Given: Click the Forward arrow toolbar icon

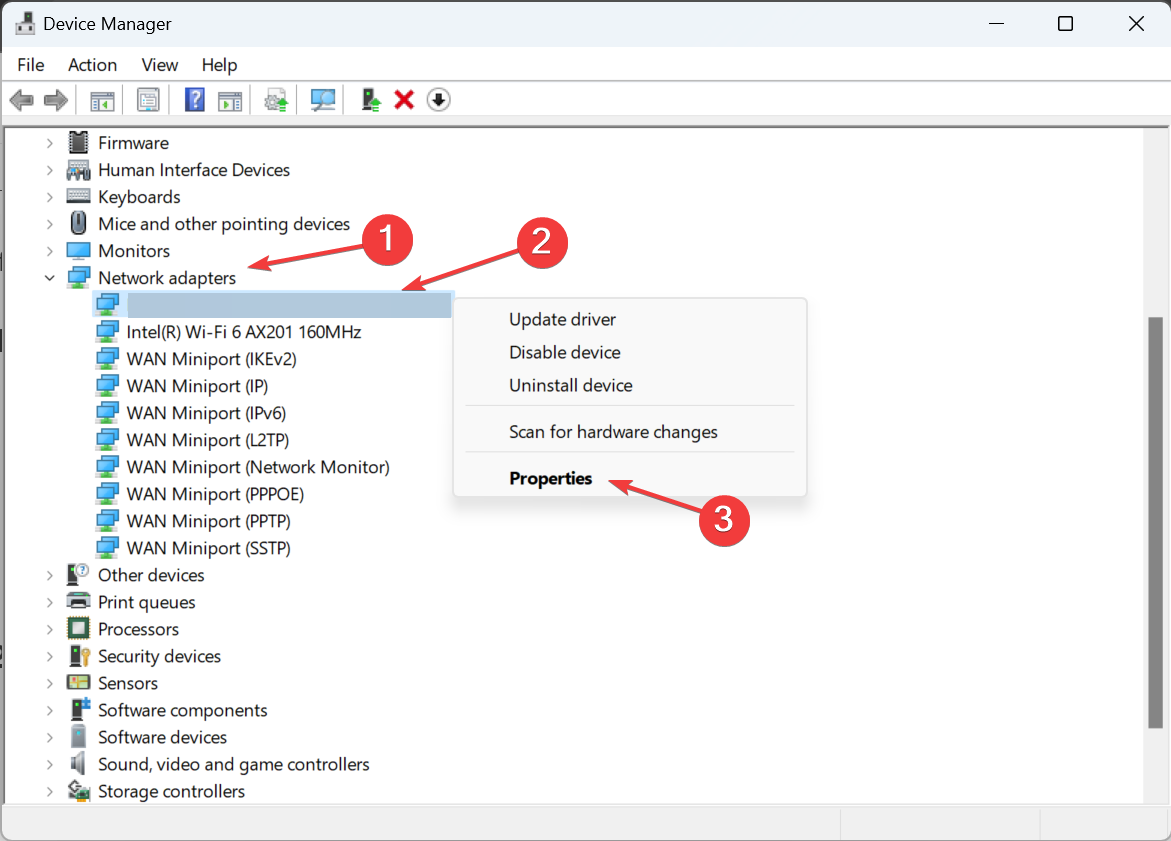Looking at the screenshot, I should (56, 100).
